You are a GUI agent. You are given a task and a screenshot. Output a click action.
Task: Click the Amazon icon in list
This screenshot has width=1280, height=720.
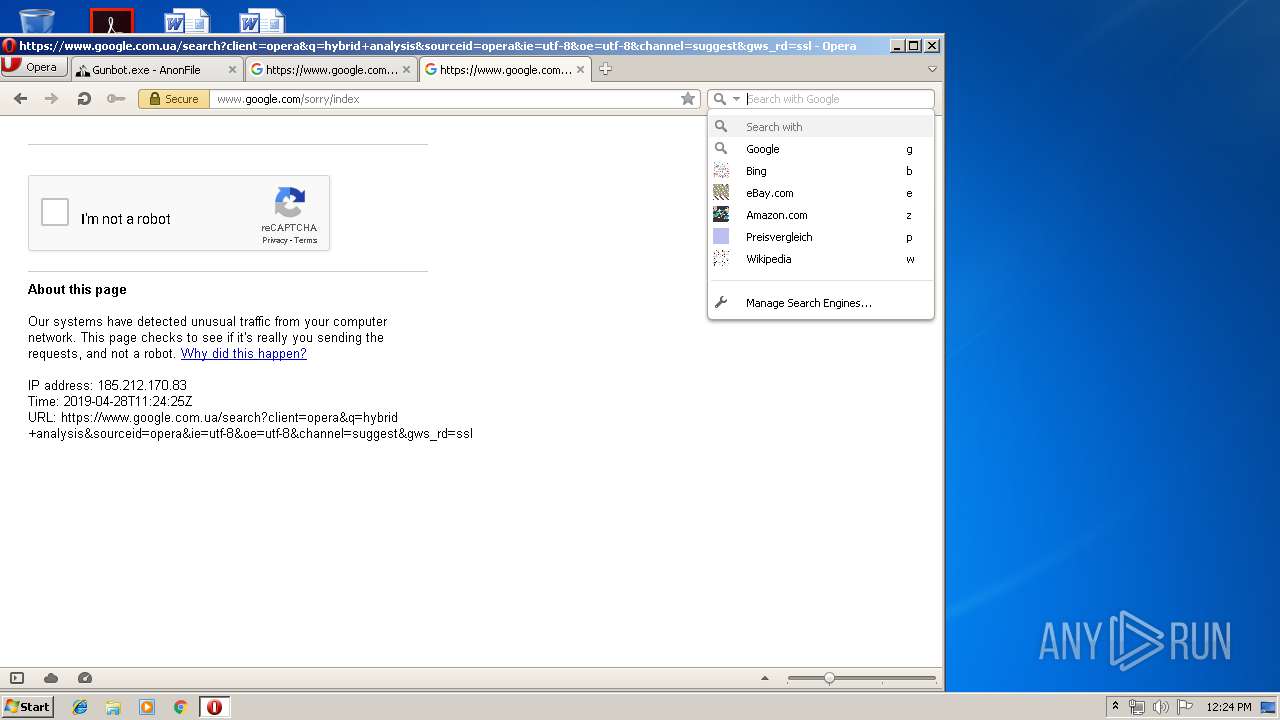(x=721, y=215)
